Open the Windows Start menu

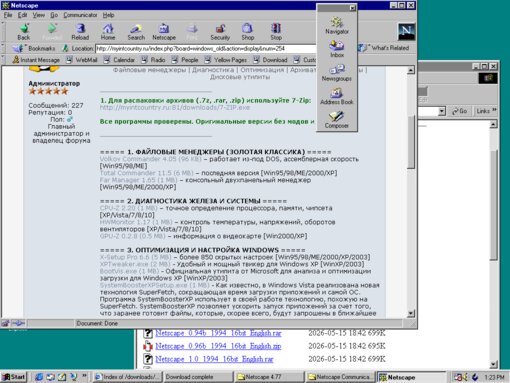(14, 377)
